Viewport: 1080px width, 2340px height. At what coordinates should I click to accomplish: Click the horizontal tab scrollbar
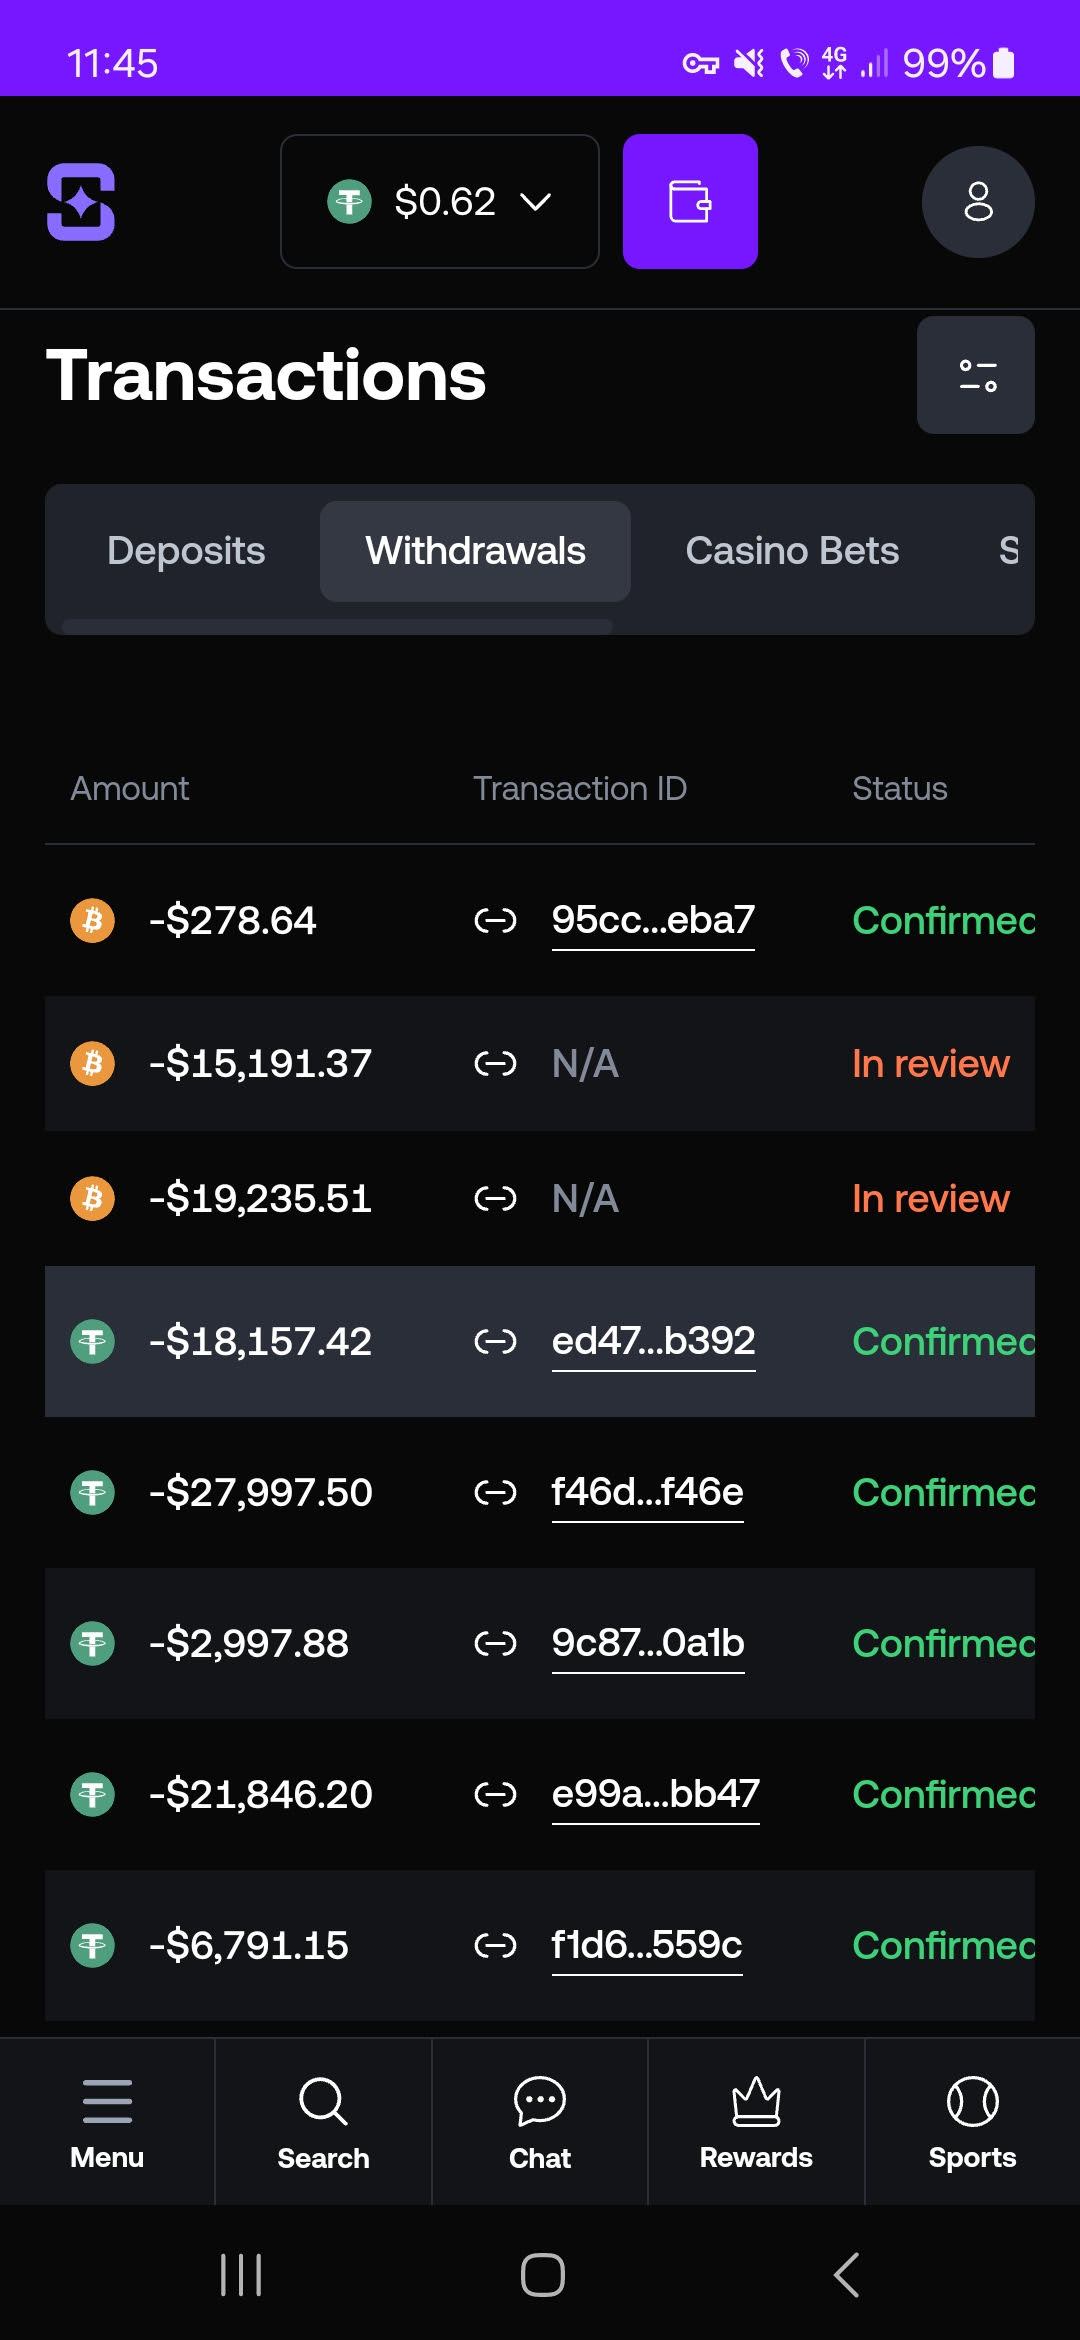coord(337,627)
